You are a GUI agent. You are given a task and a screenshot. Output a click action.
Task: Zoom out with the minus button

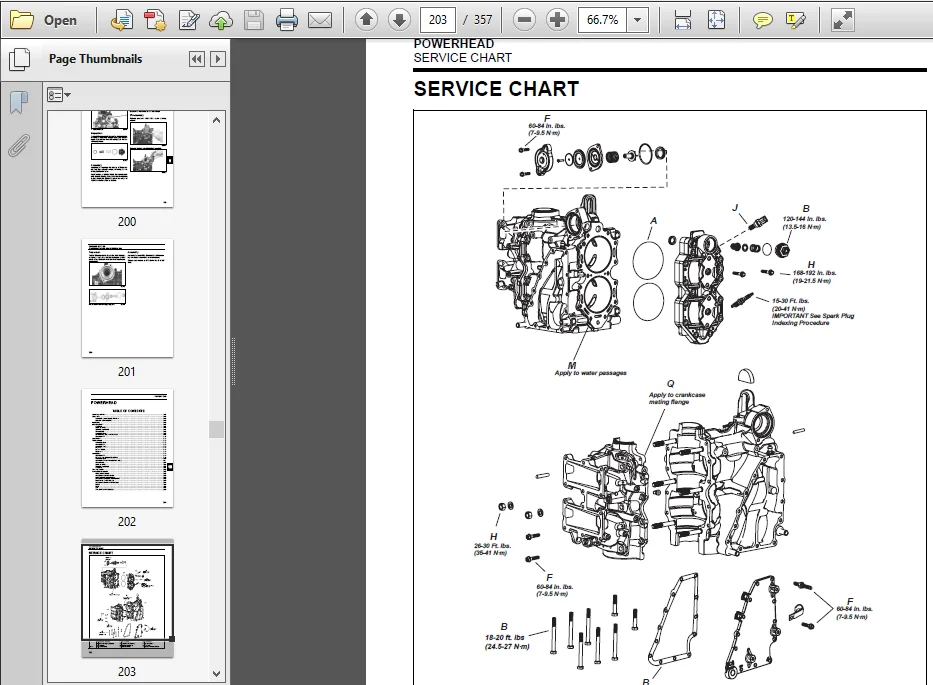(x=524, y=20)
